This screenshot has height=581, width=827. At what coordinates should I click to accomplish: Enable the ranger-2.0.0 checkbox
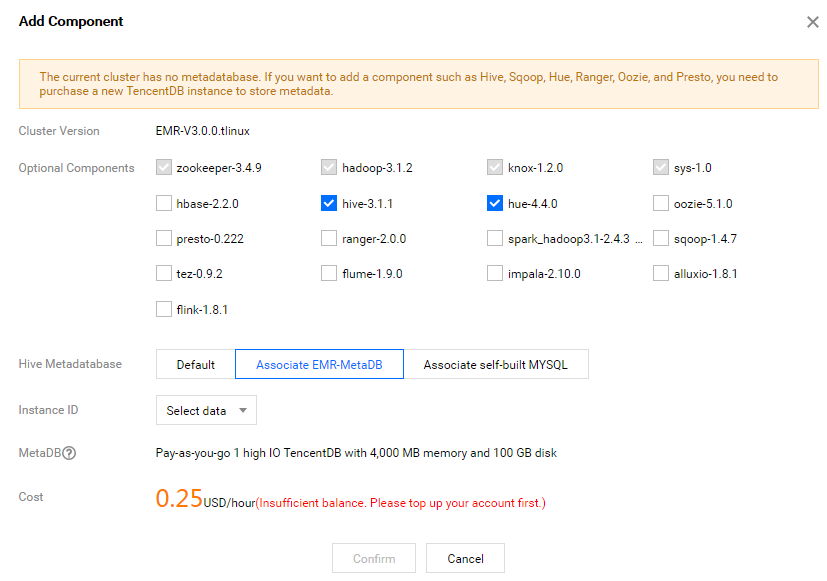(329, 238)
